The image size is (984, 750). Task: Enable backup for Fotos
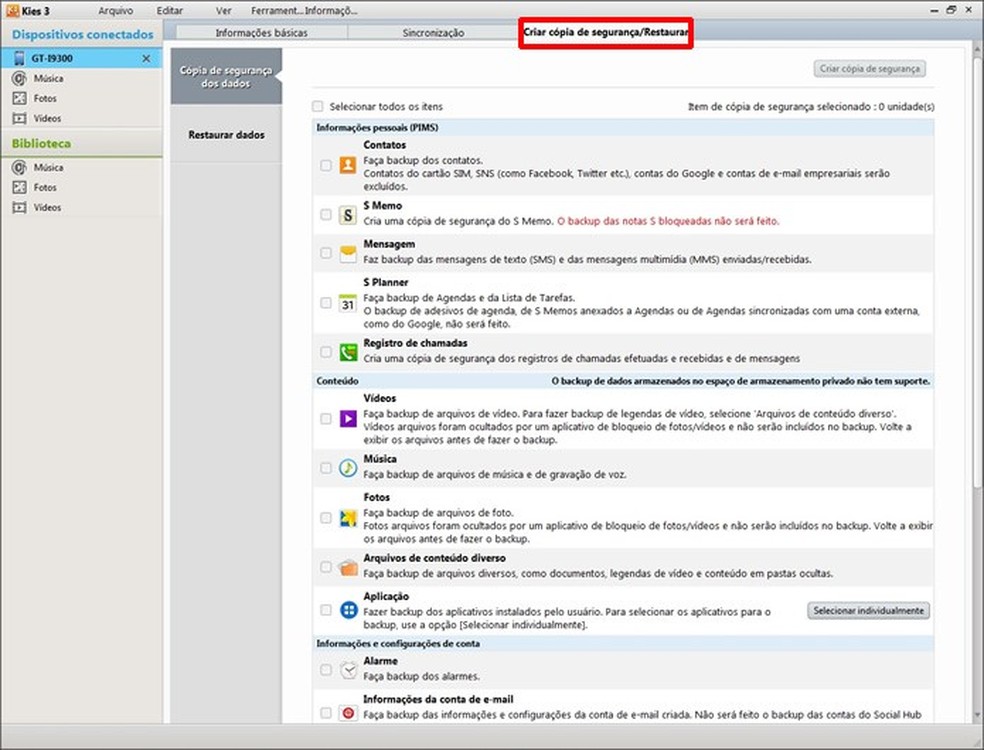325,517
